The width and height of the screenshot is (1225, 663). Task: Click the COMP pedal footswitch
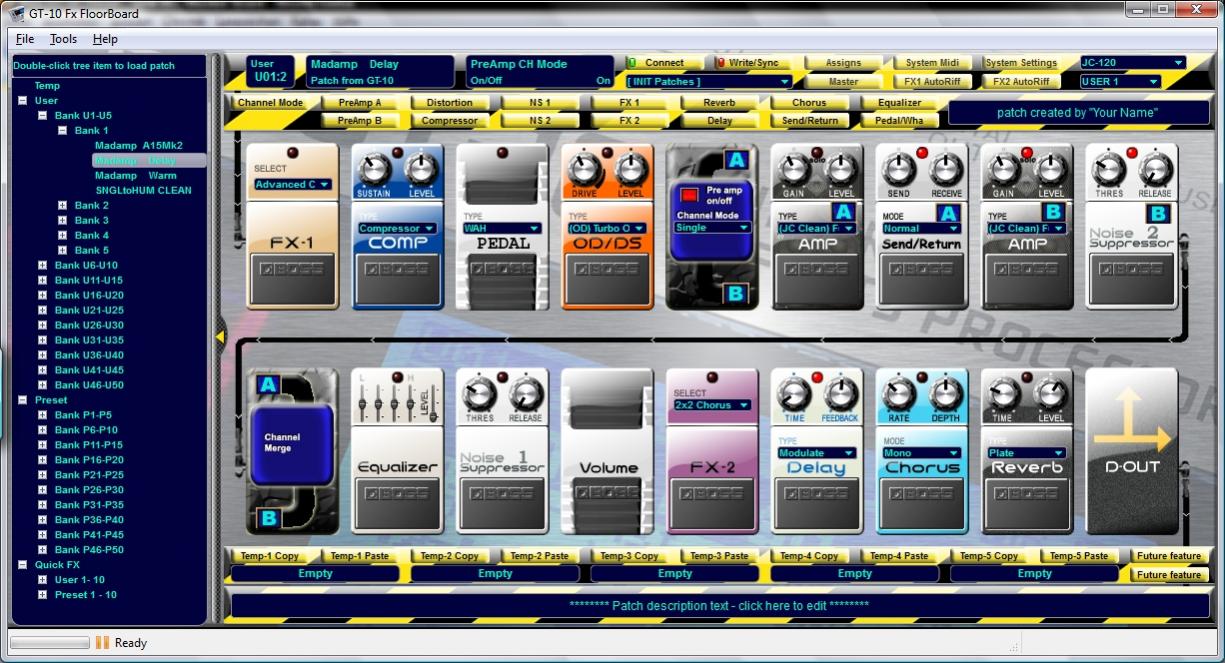coord(397,276)
